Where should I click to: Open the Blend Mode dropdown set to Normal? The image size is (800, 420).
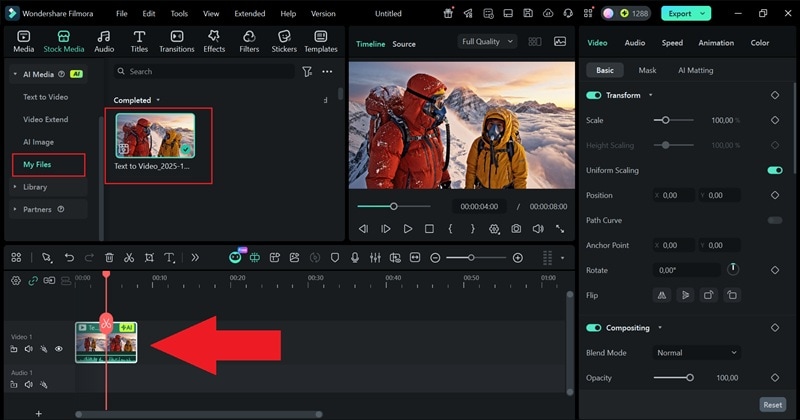pos(697,352)
